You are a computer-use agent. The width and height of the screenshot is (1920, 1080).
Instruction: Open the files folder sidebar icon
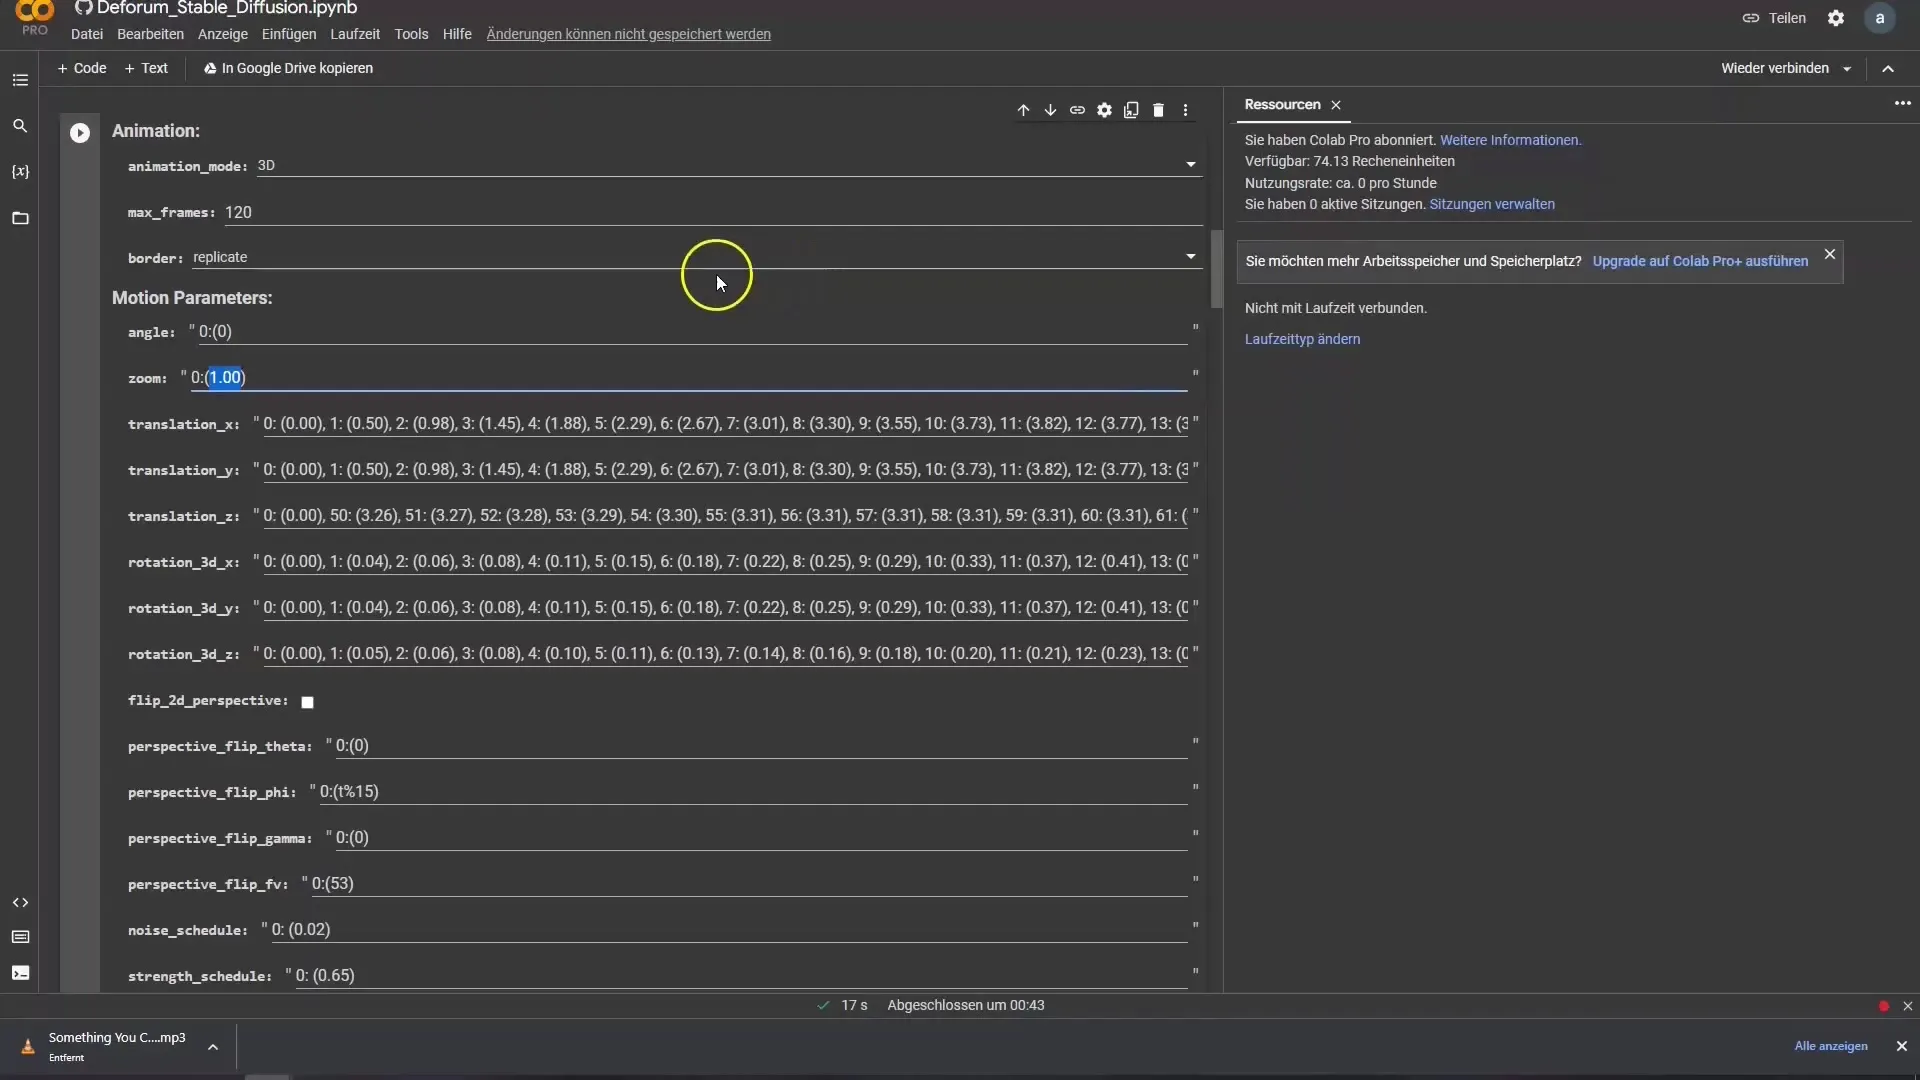20,218
